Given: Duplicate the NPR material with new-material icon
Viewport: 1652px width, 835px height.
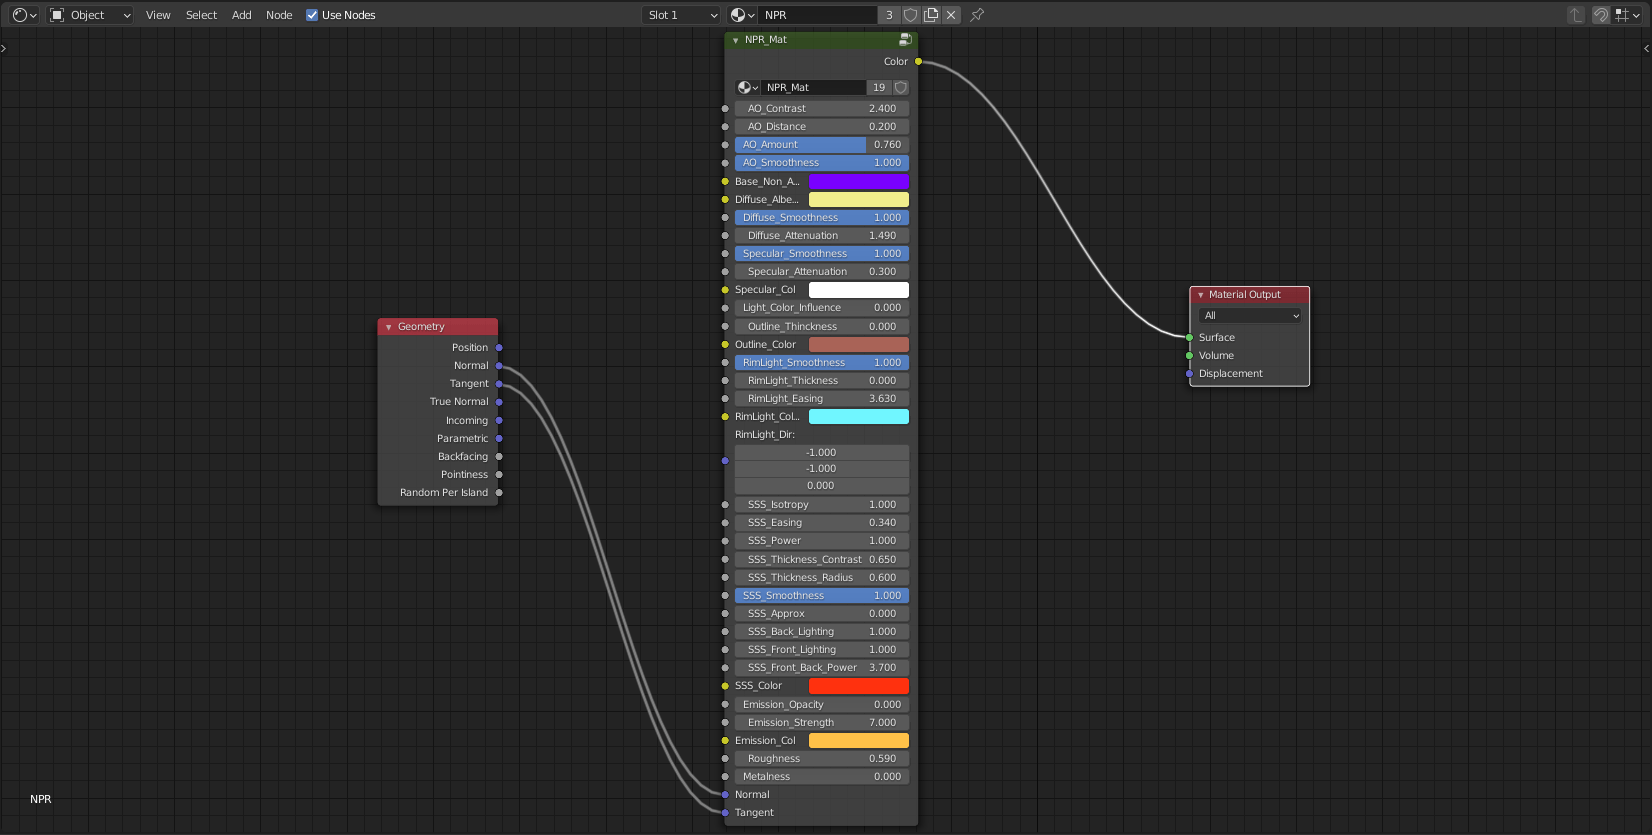Looking at the screenshot, I should click(x=931, y=15).
